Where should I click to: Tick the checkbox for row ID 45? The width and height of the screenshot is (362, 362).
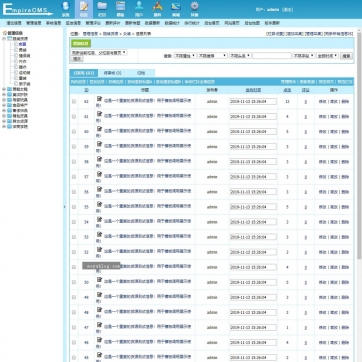pos(74,358)
